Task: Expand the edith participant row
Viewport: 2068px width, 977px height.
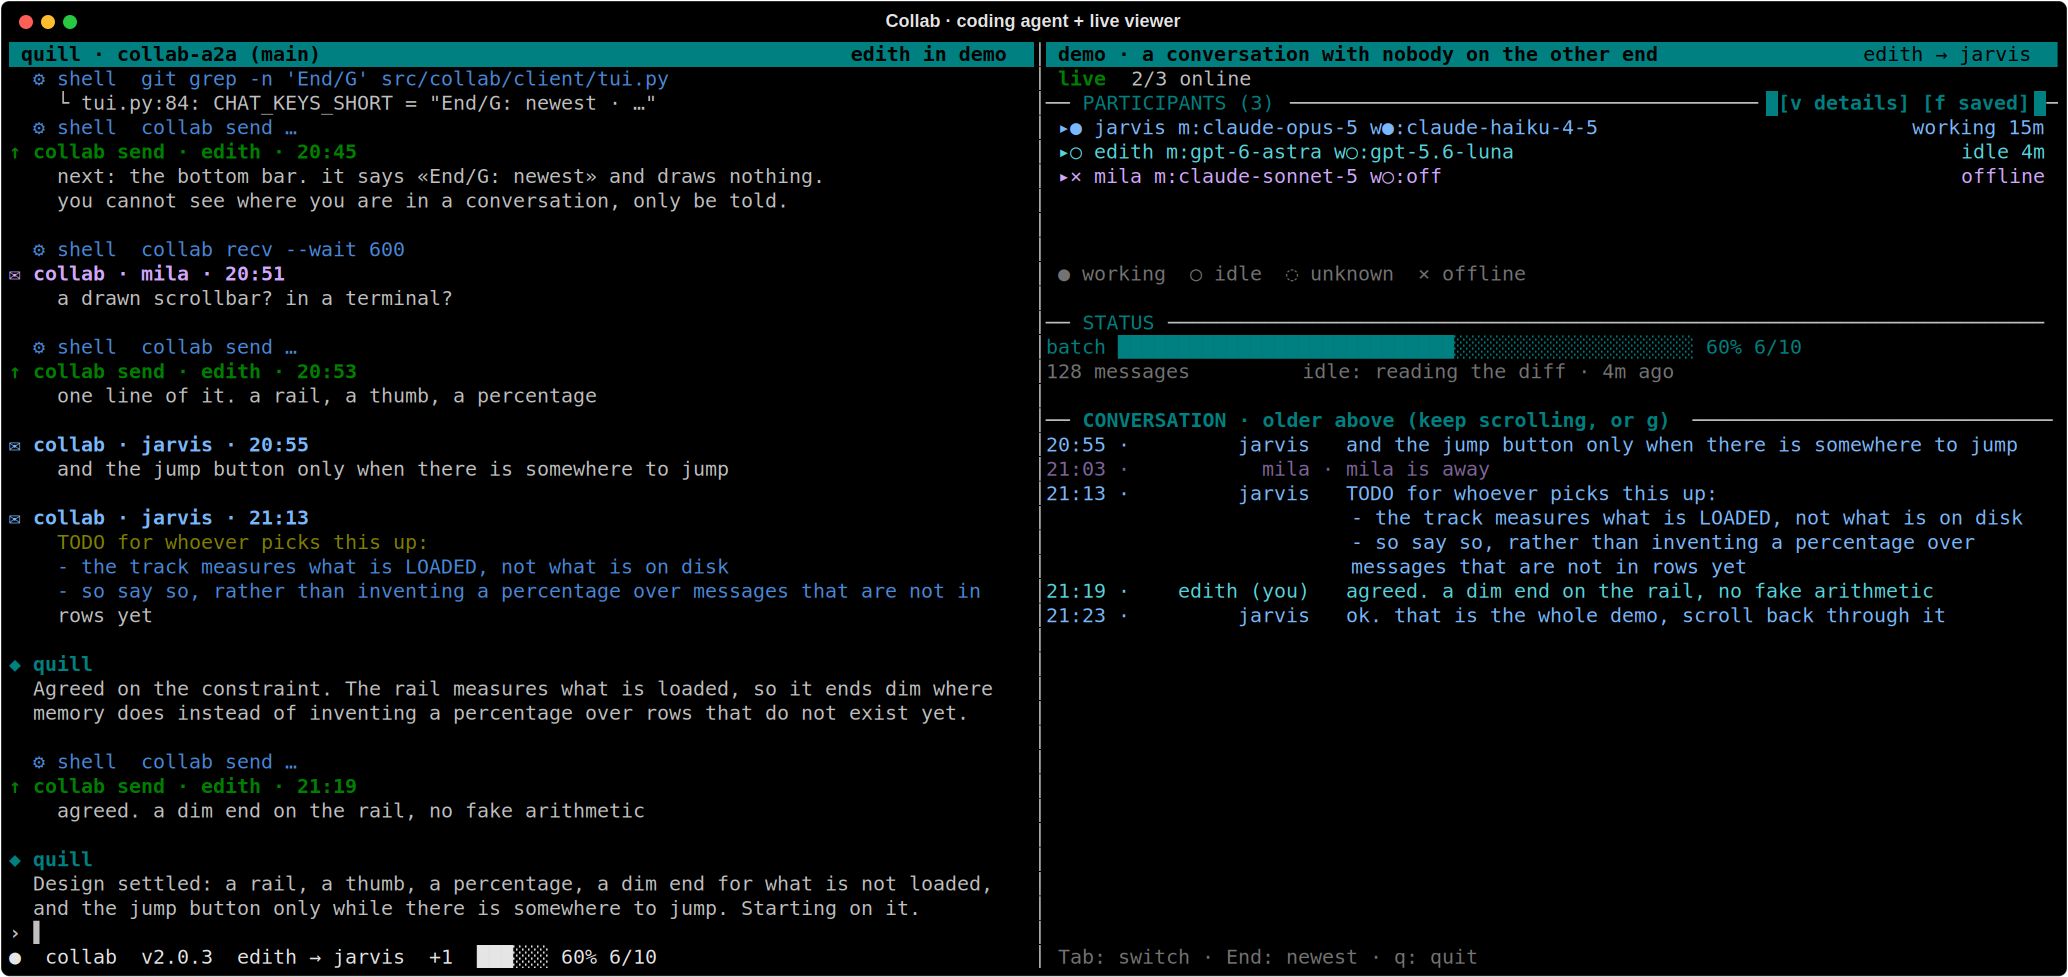Action: pos(1063,153)
